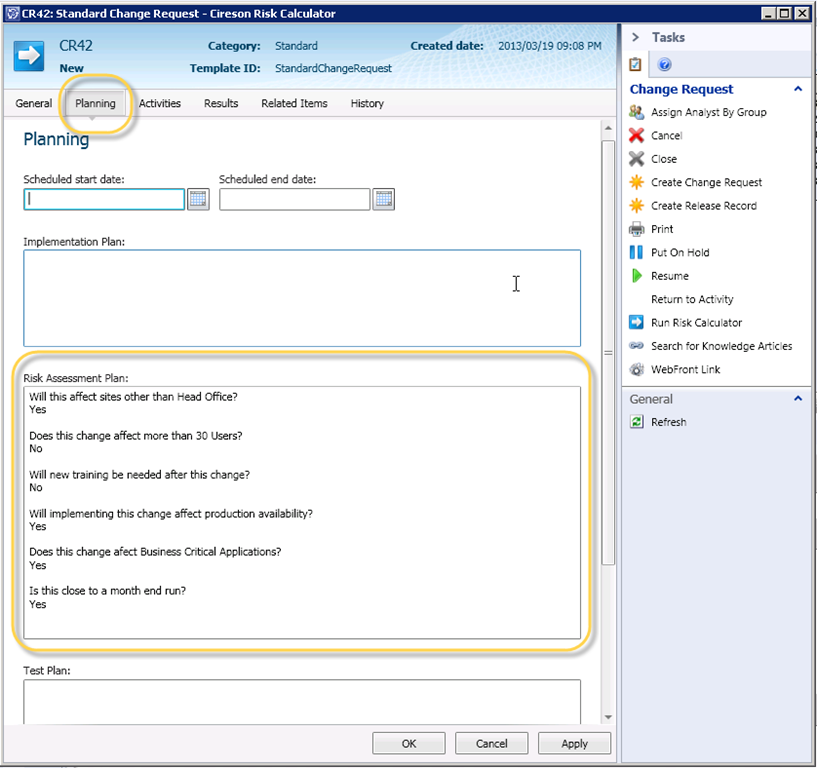Click Create Release Record task link
This screenshot has height=768, width=817.
coord(703,206)
